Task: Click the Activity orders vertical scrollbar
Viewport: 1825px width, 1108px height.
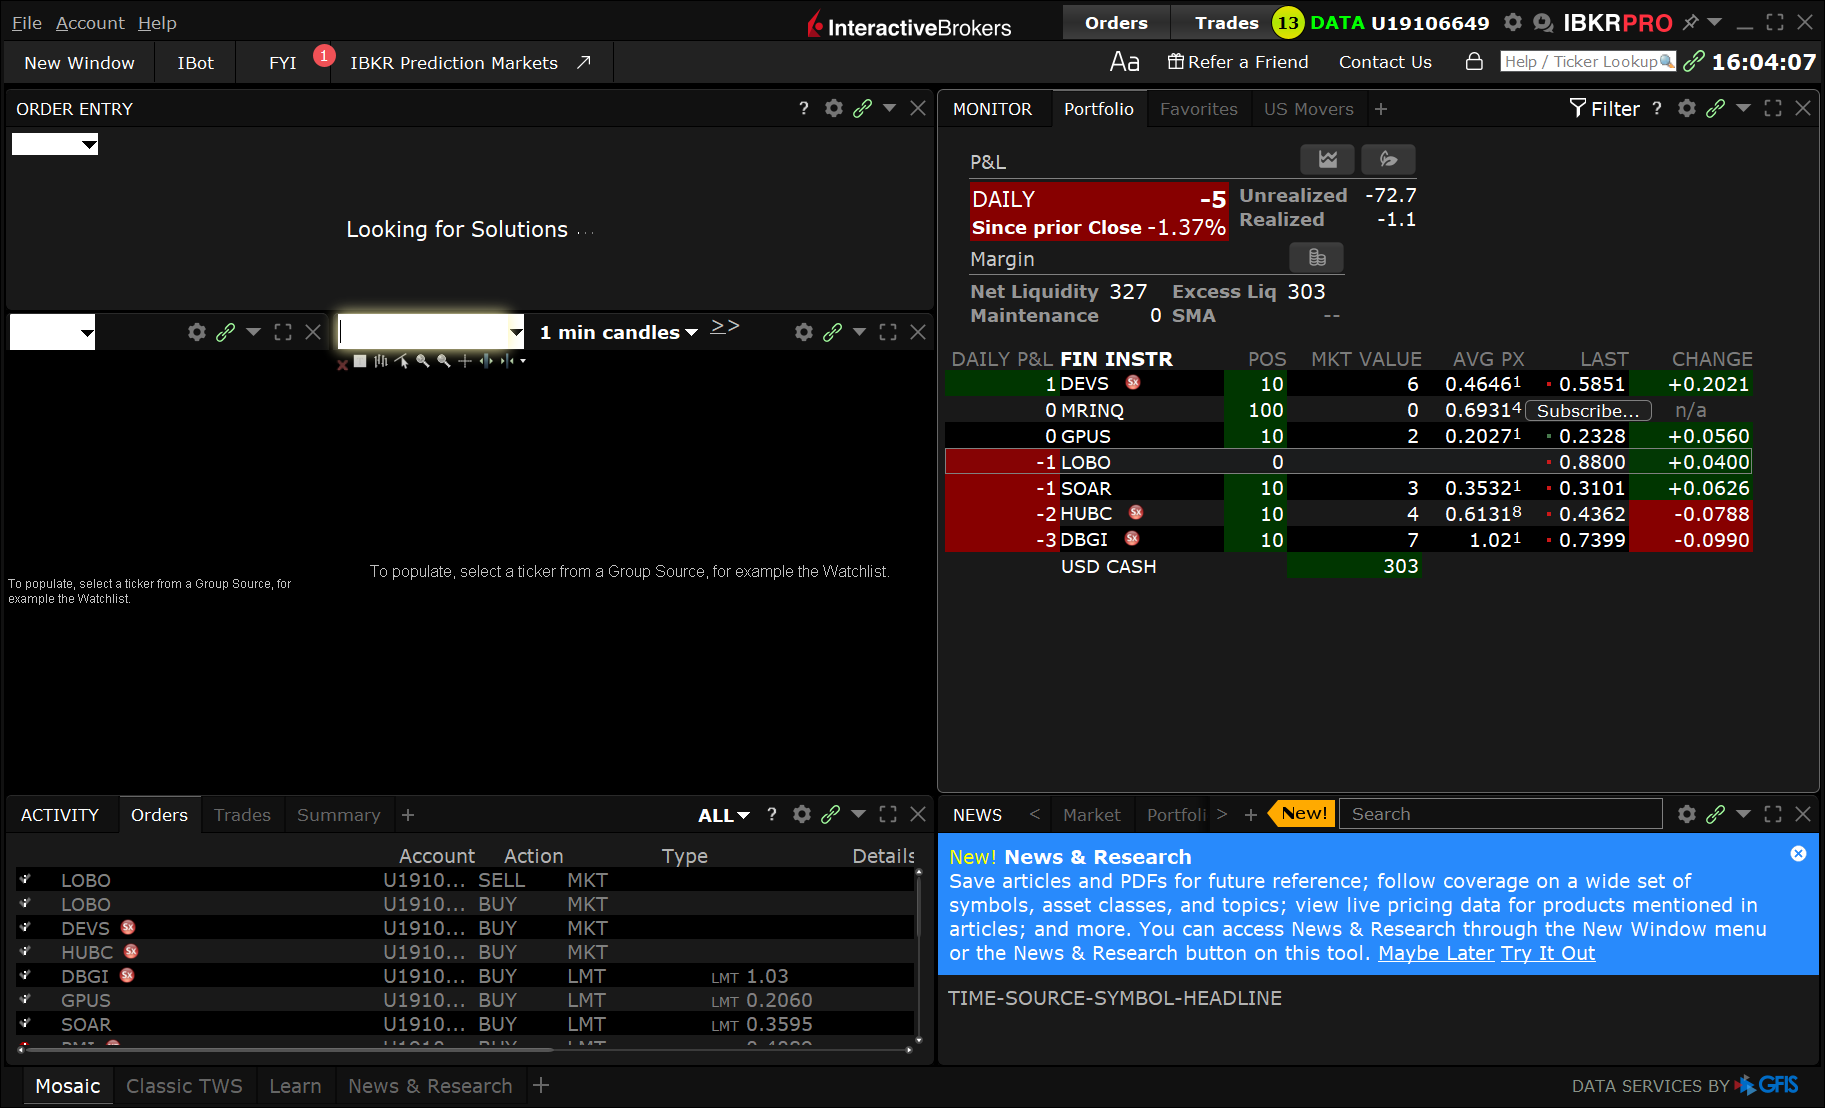Action: pos(918,905)
